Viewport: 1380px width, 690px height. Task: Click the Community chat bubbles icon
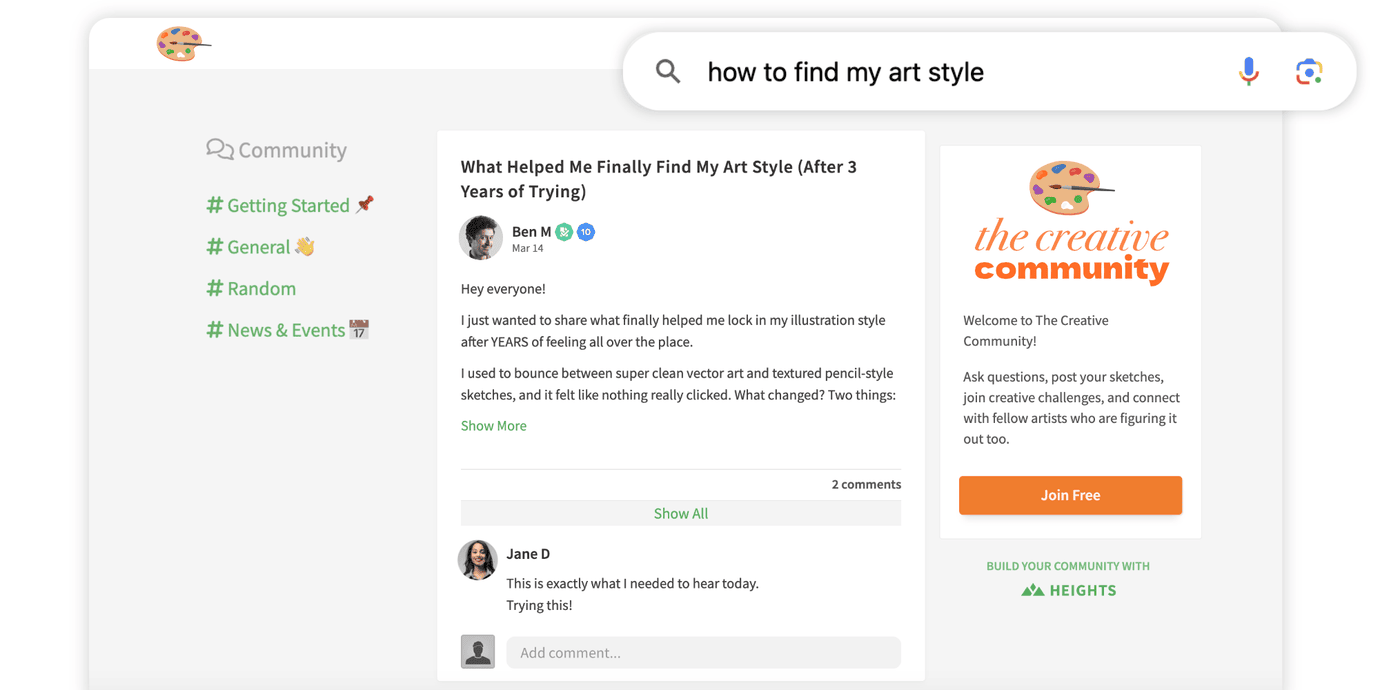tap(219, 150)
